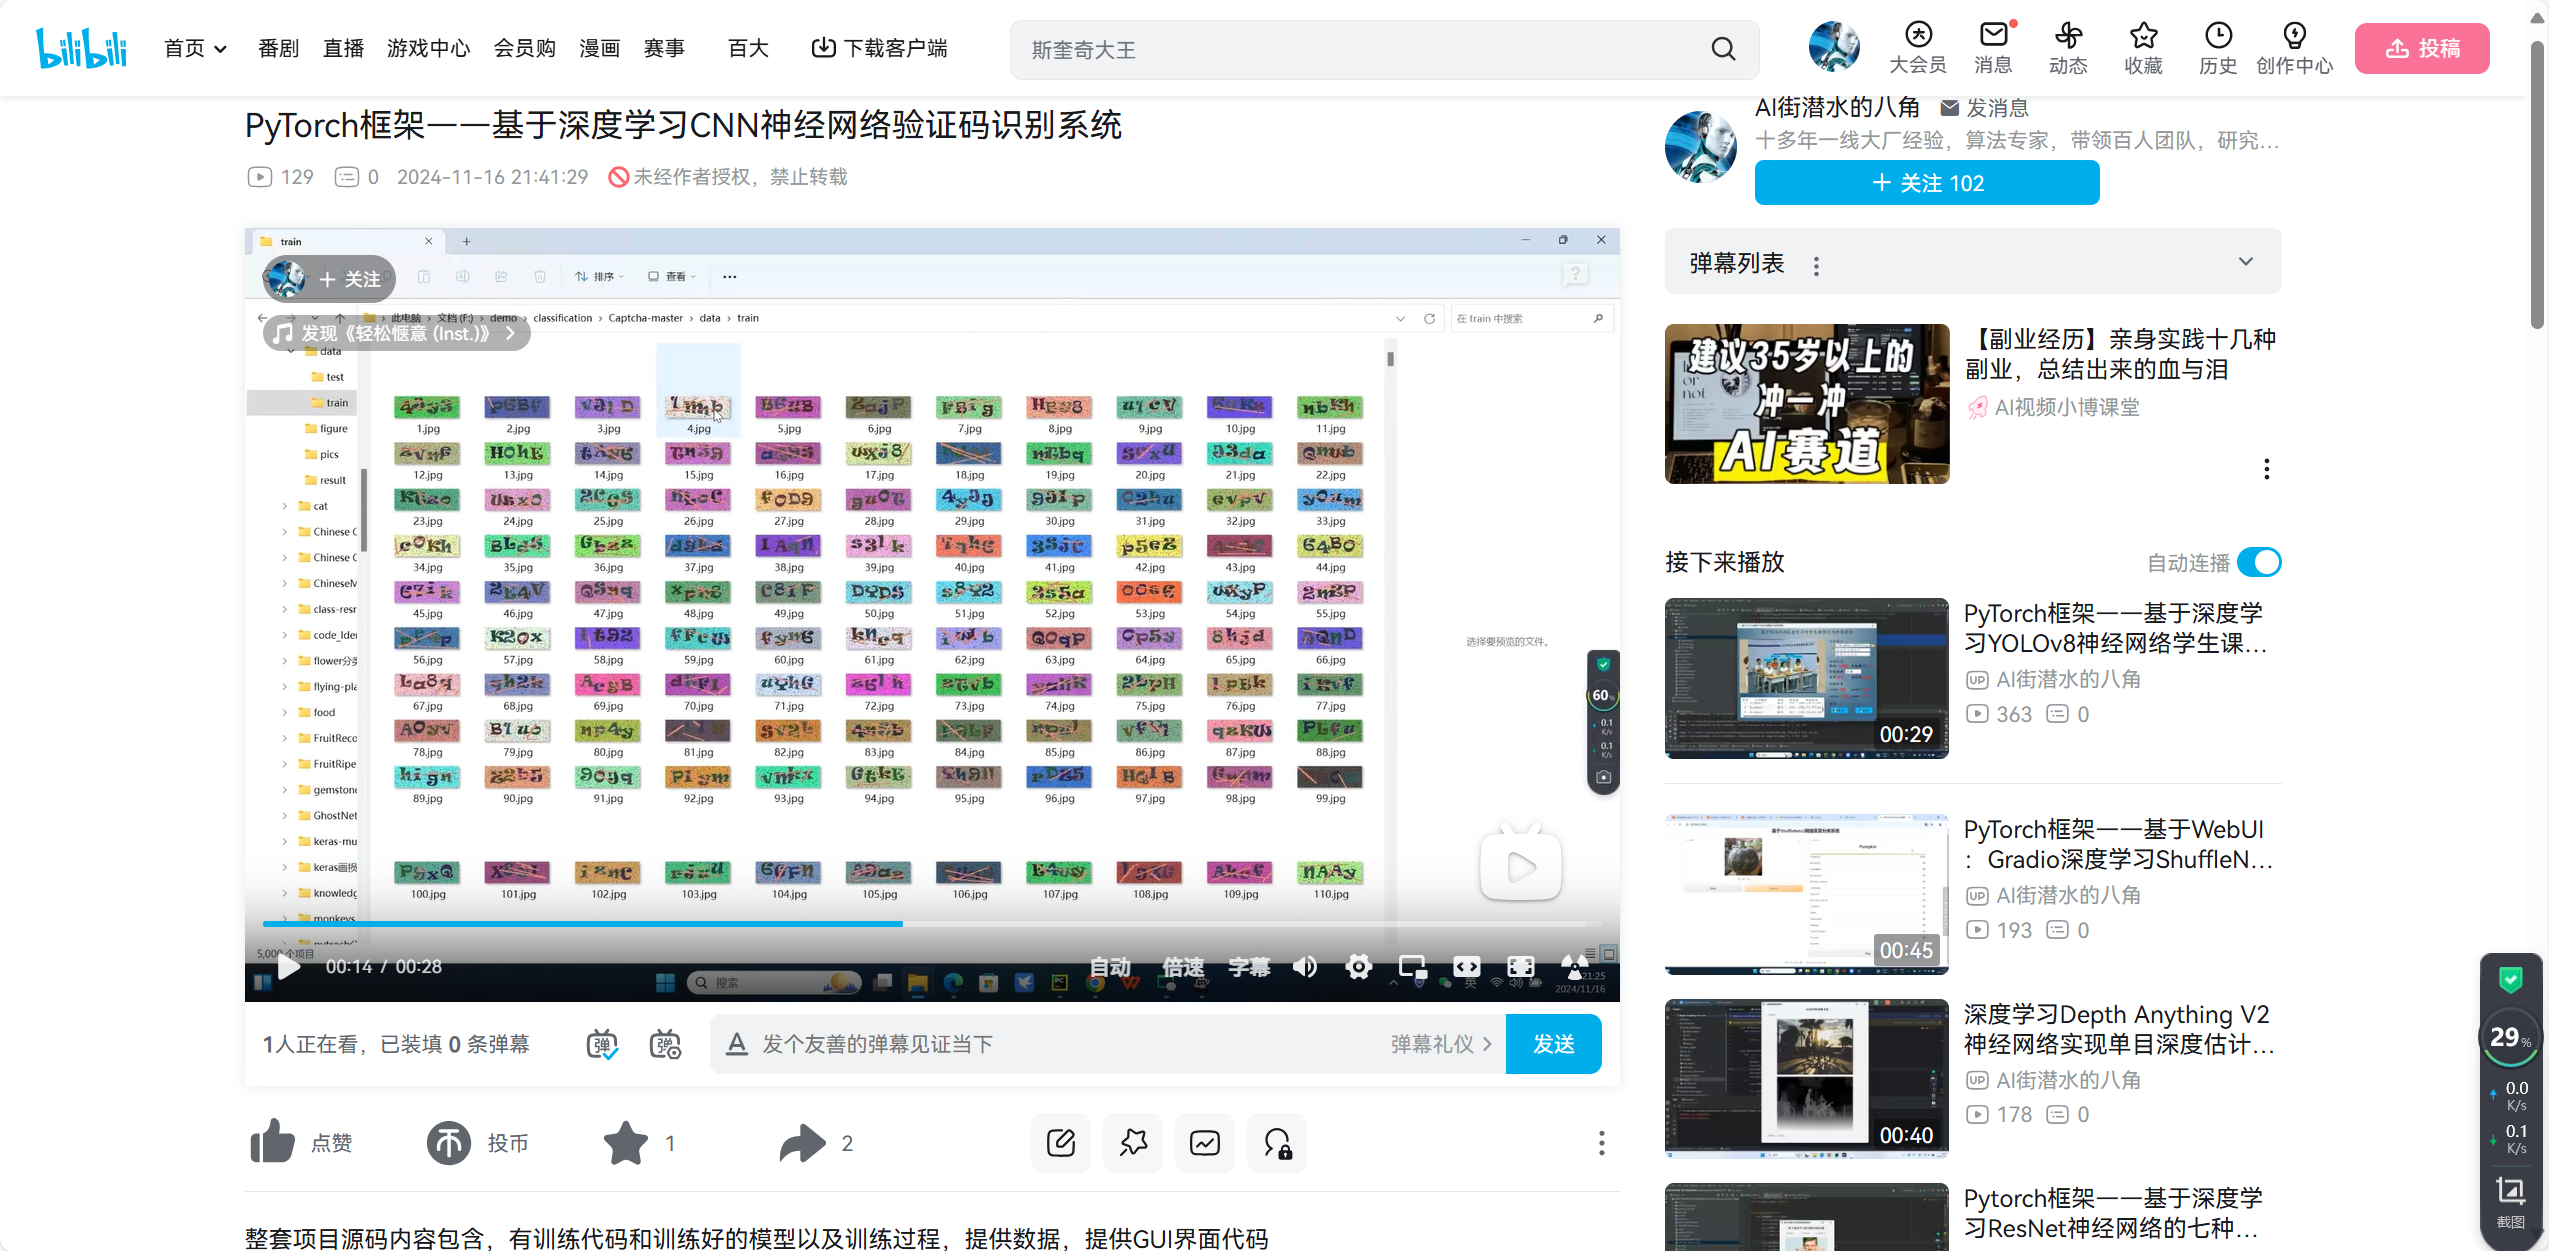
Task: Open the 游戏中心 navigation item
Action: pyautogui.click(x=428, y=48)
